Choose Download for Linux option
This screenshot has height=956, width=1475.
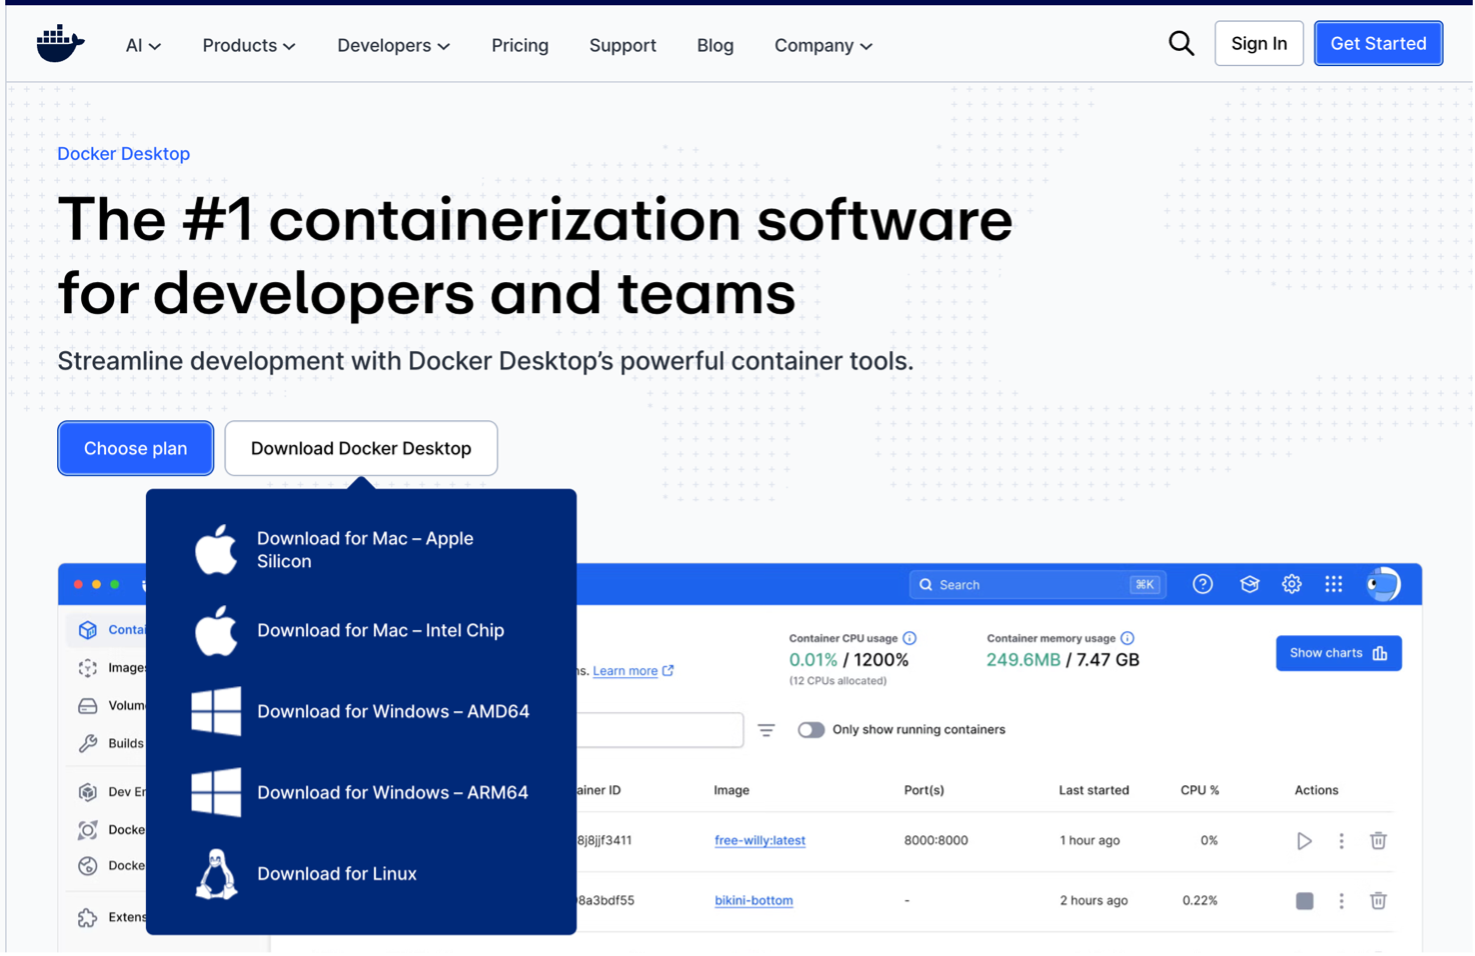(336, 874)
